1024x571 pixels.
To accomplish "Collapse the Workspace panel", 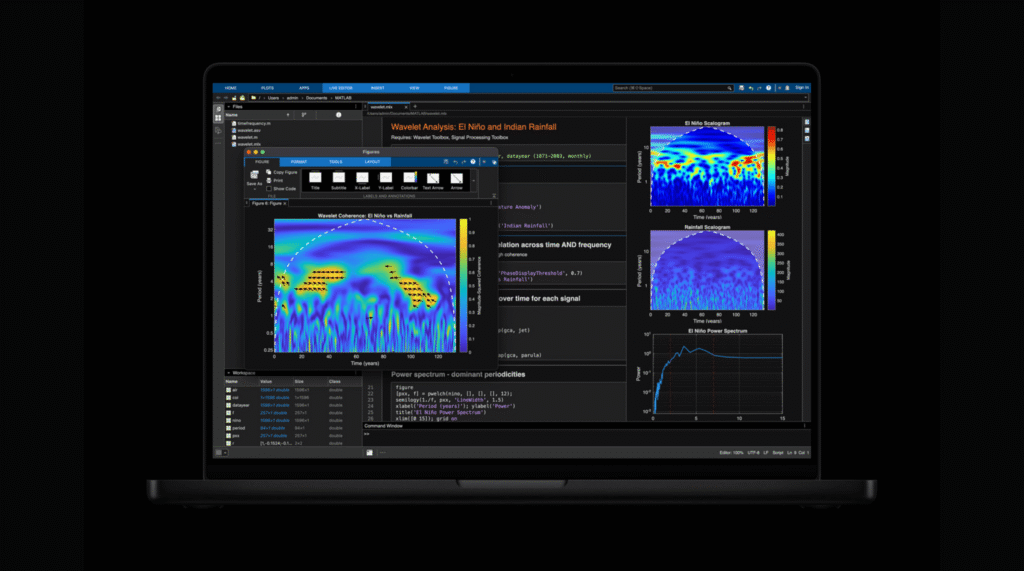I will pos(228,372).
